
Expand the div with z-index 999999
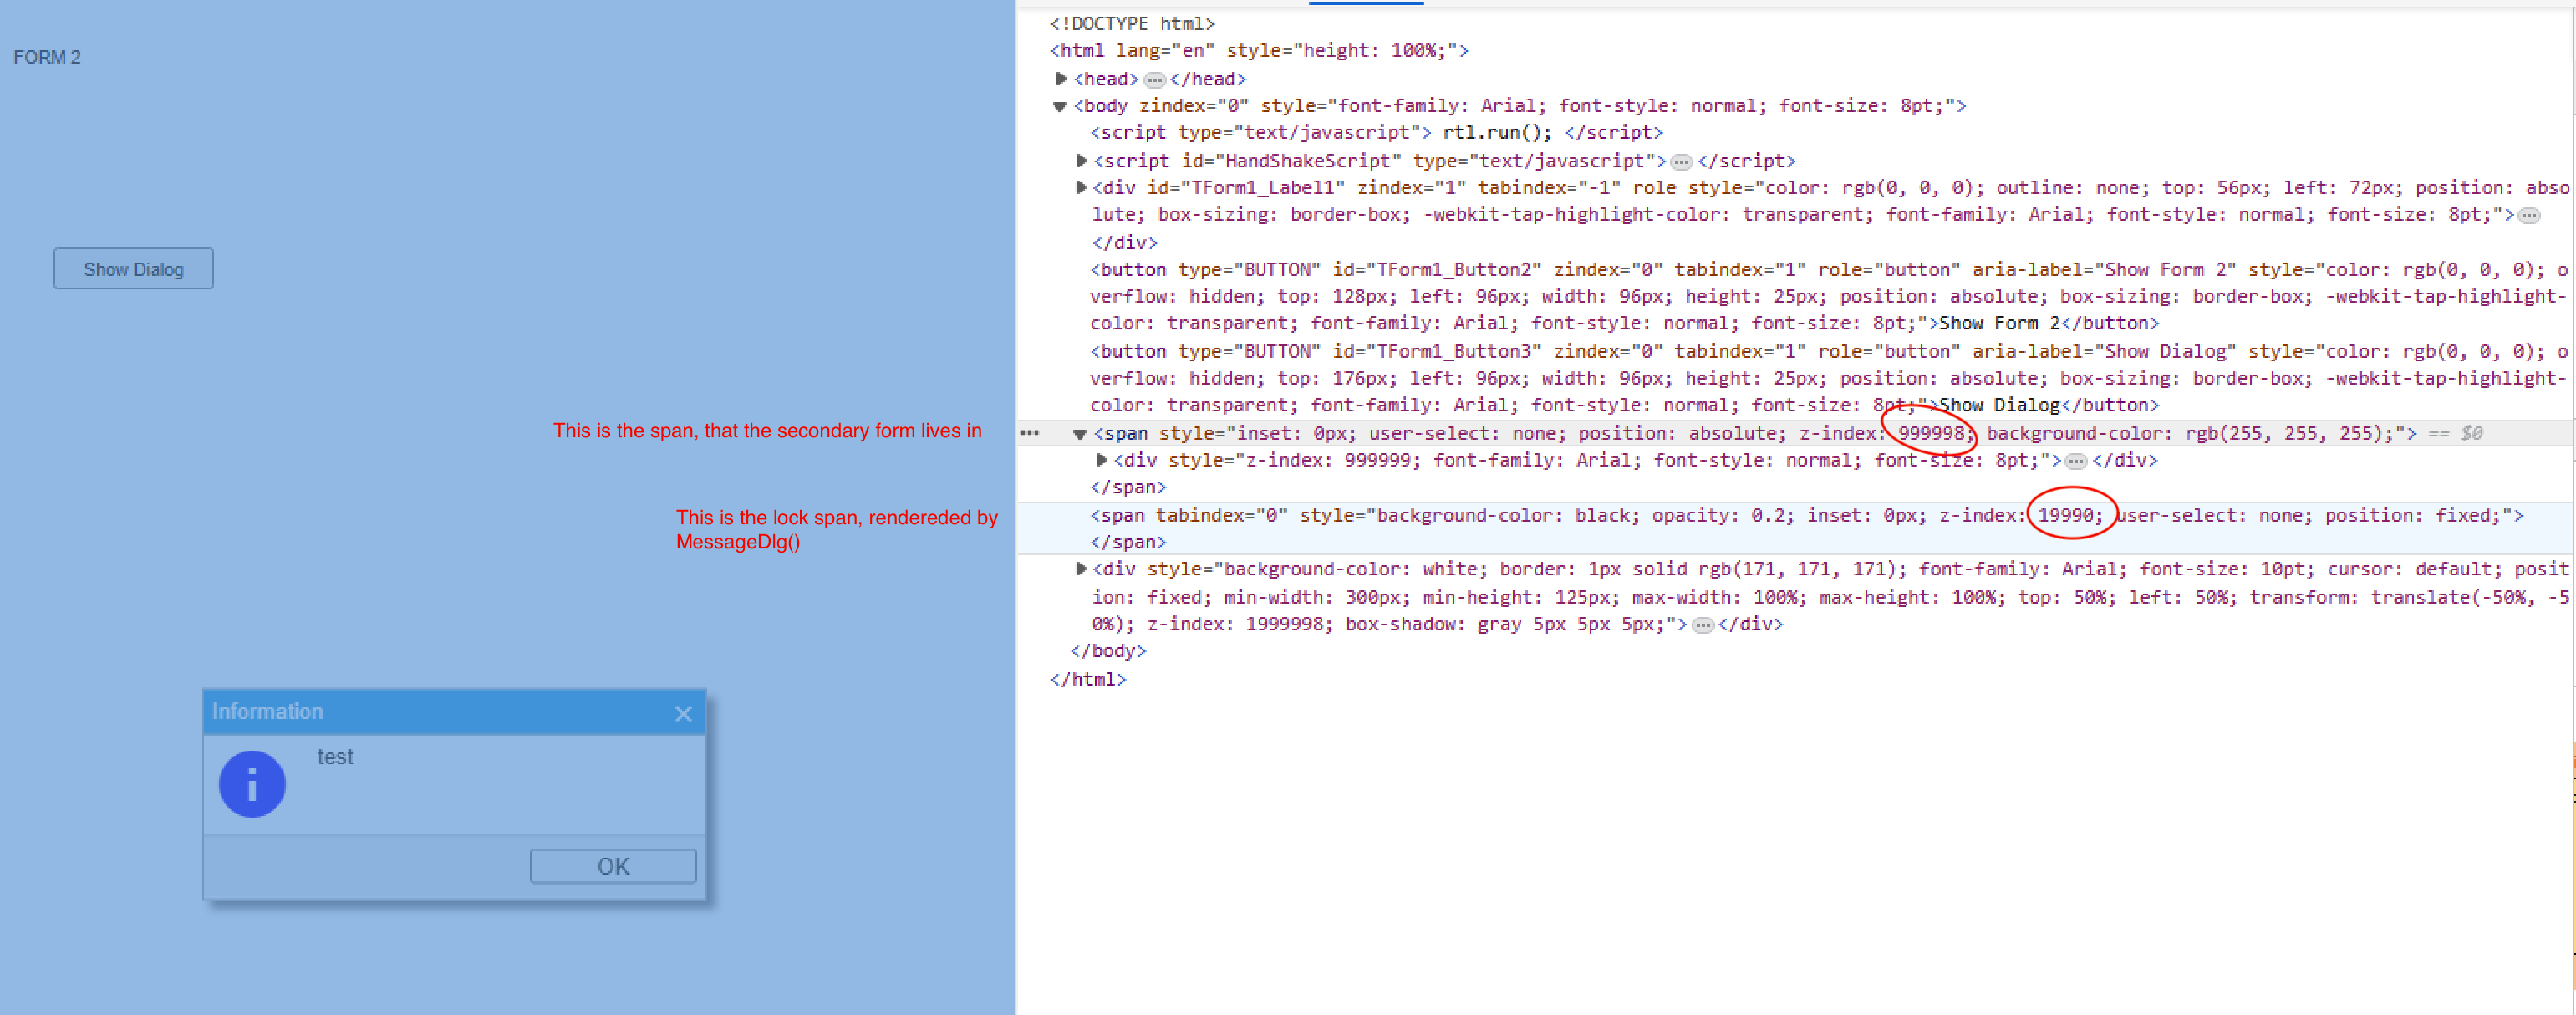tap(1102, 460)
